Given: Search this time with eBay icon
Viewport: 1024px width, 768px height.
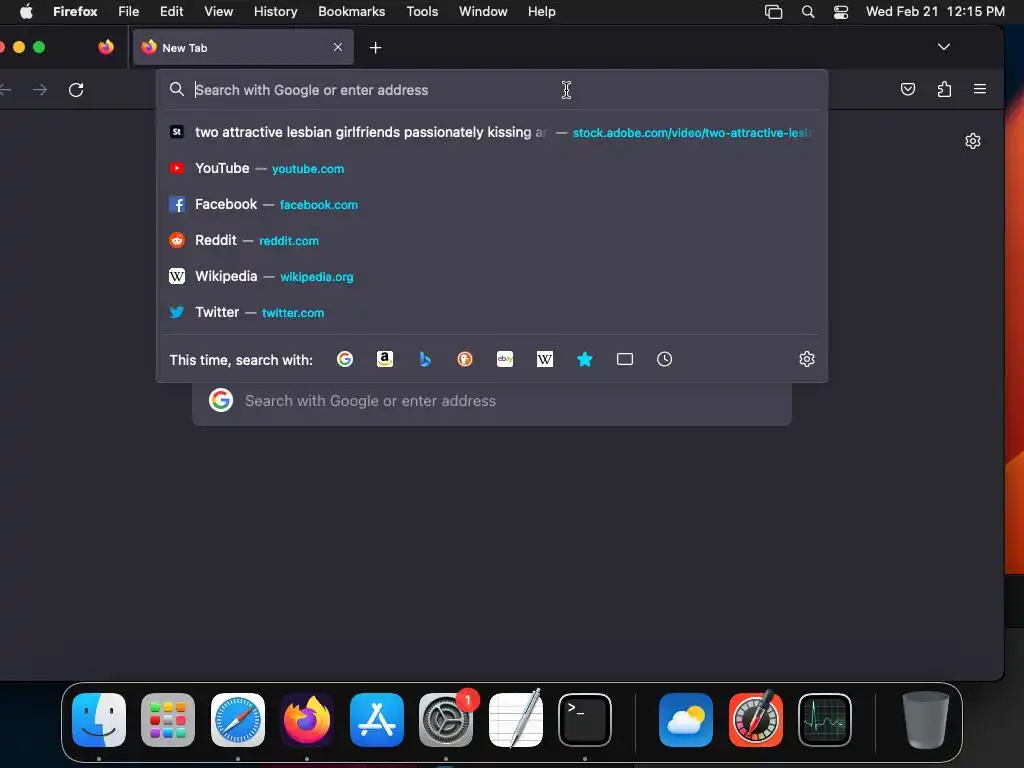Looking at the screenshot, I should (x=505, y=359).
